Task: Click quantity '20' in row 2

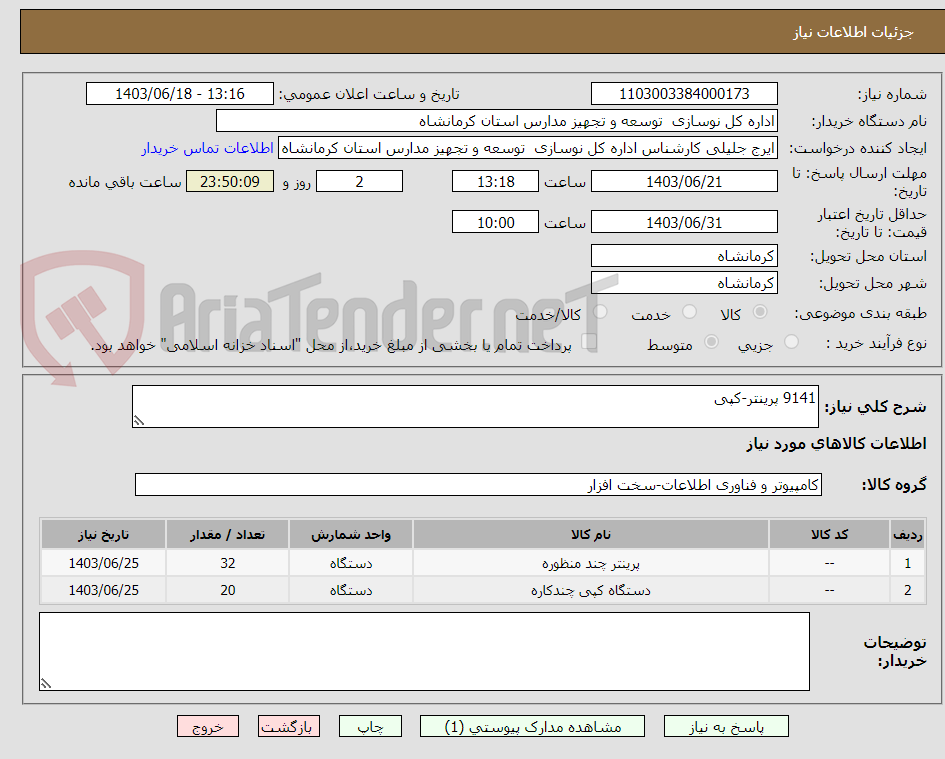Action: click(x=227, y=590)
